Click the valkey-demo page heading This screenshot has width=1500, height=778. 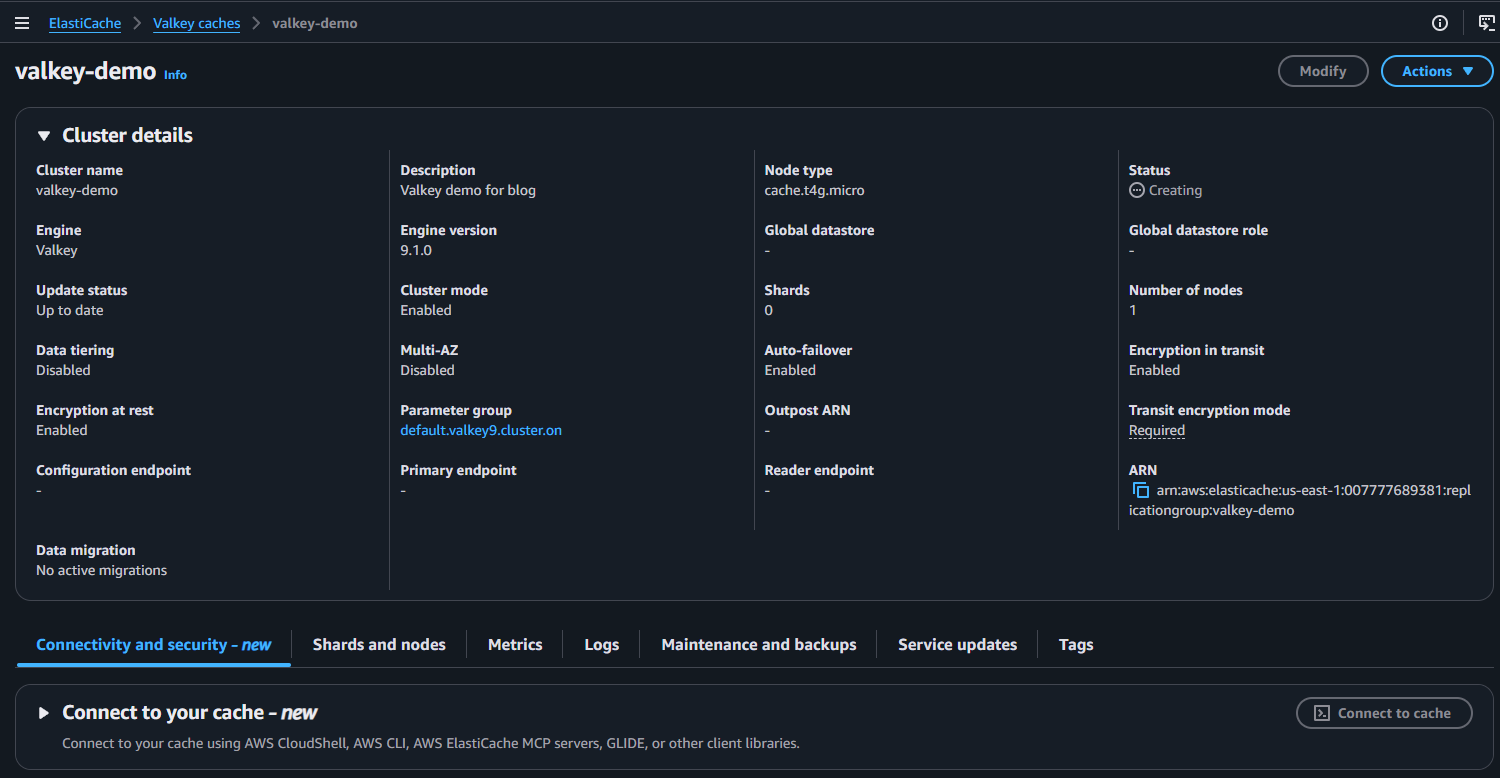pos(86,71)
